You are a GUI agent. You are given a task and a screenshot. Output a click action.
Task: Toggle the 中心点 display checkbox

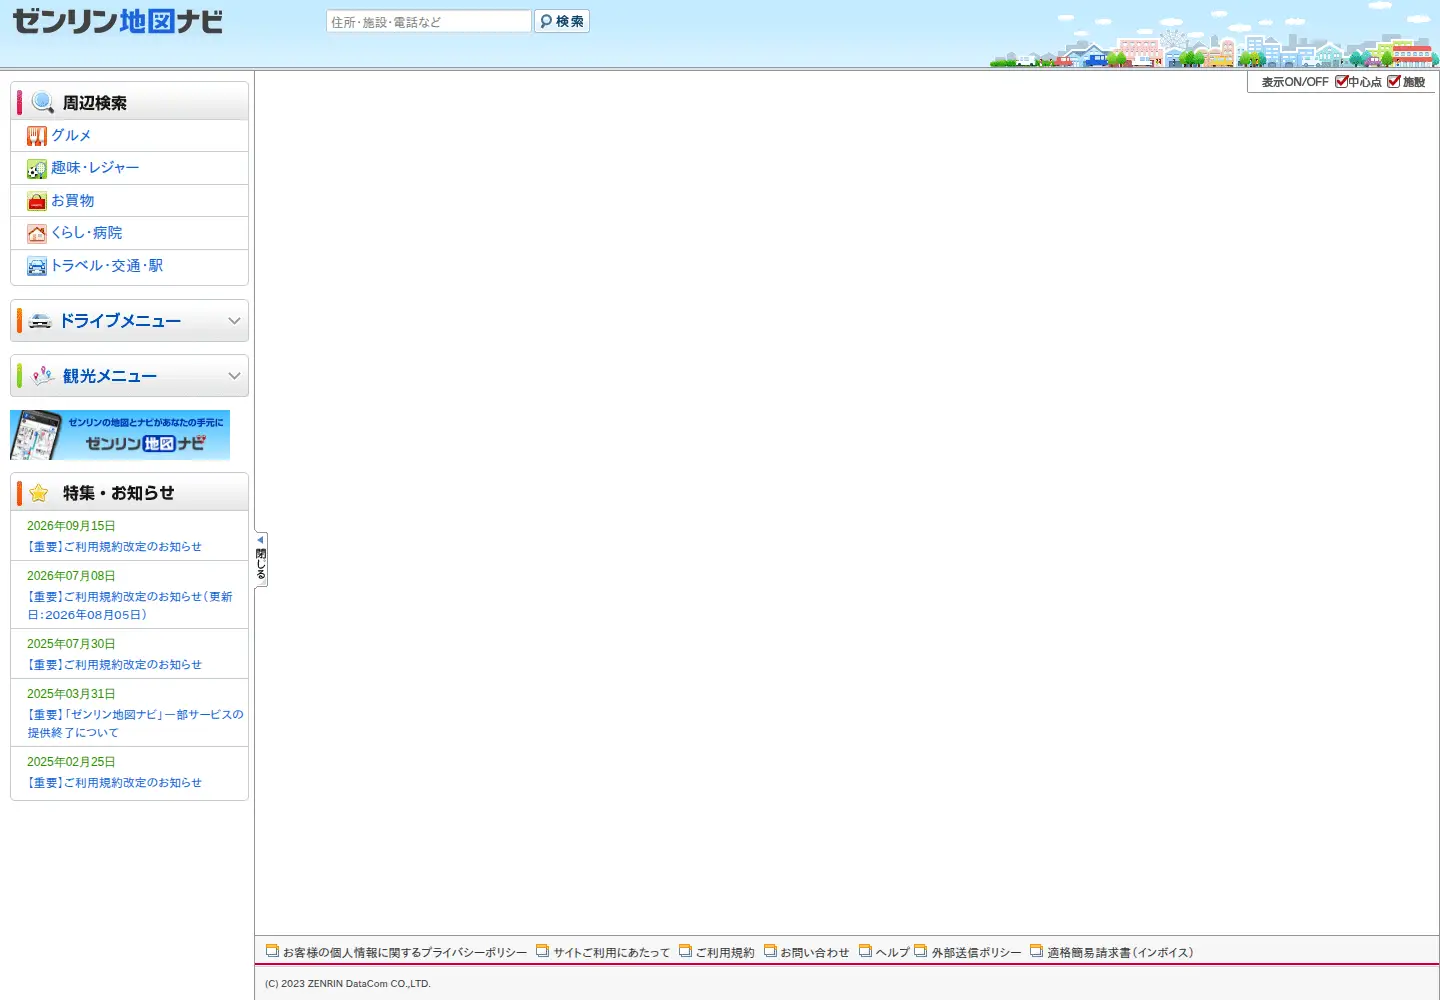coord(1342,81)
